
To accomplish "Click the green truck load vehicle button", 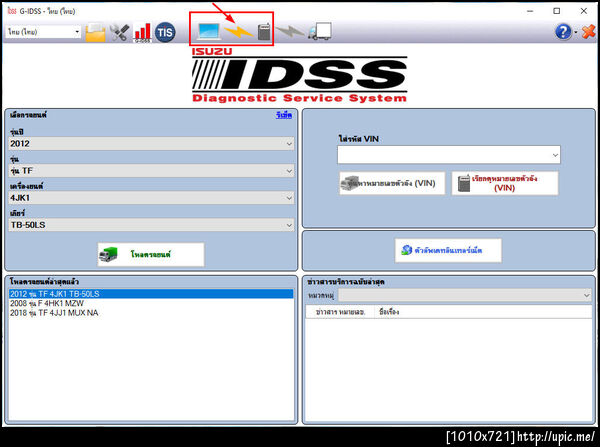I will [151, 254].
